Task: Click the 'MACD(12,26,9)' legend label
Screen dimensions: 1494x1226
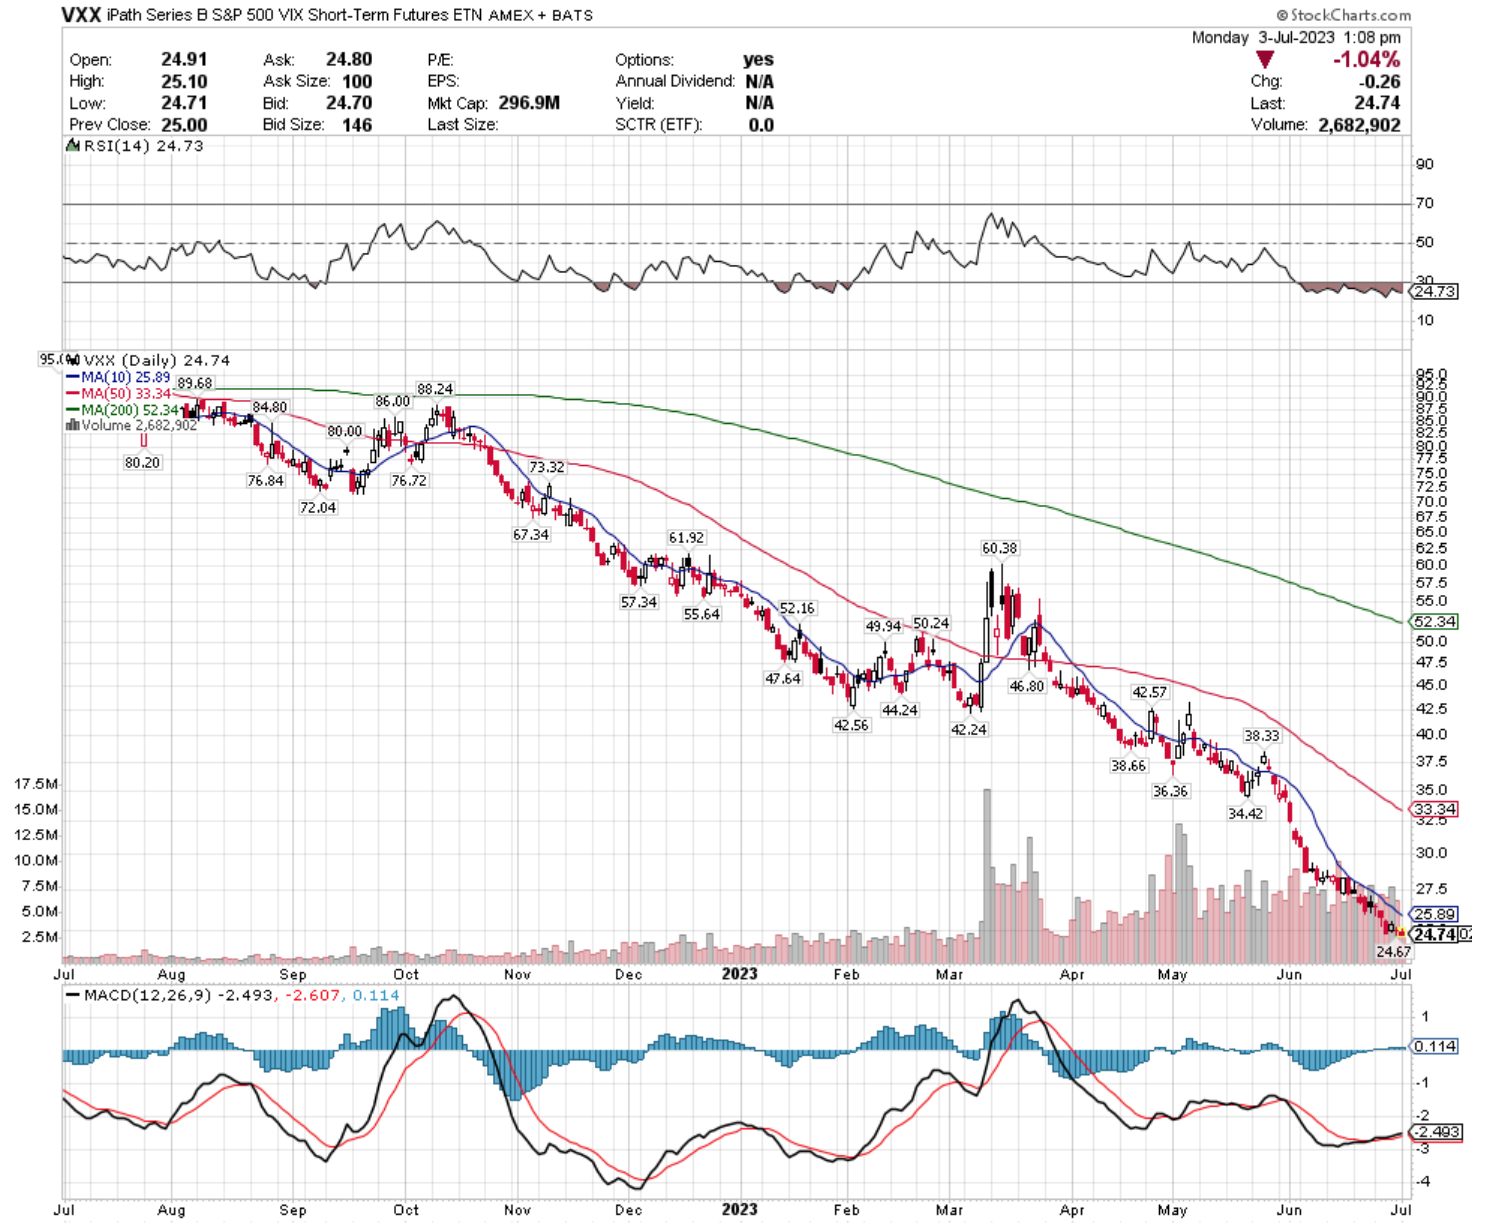Action: pyautogui.click(x=148, y=995)
